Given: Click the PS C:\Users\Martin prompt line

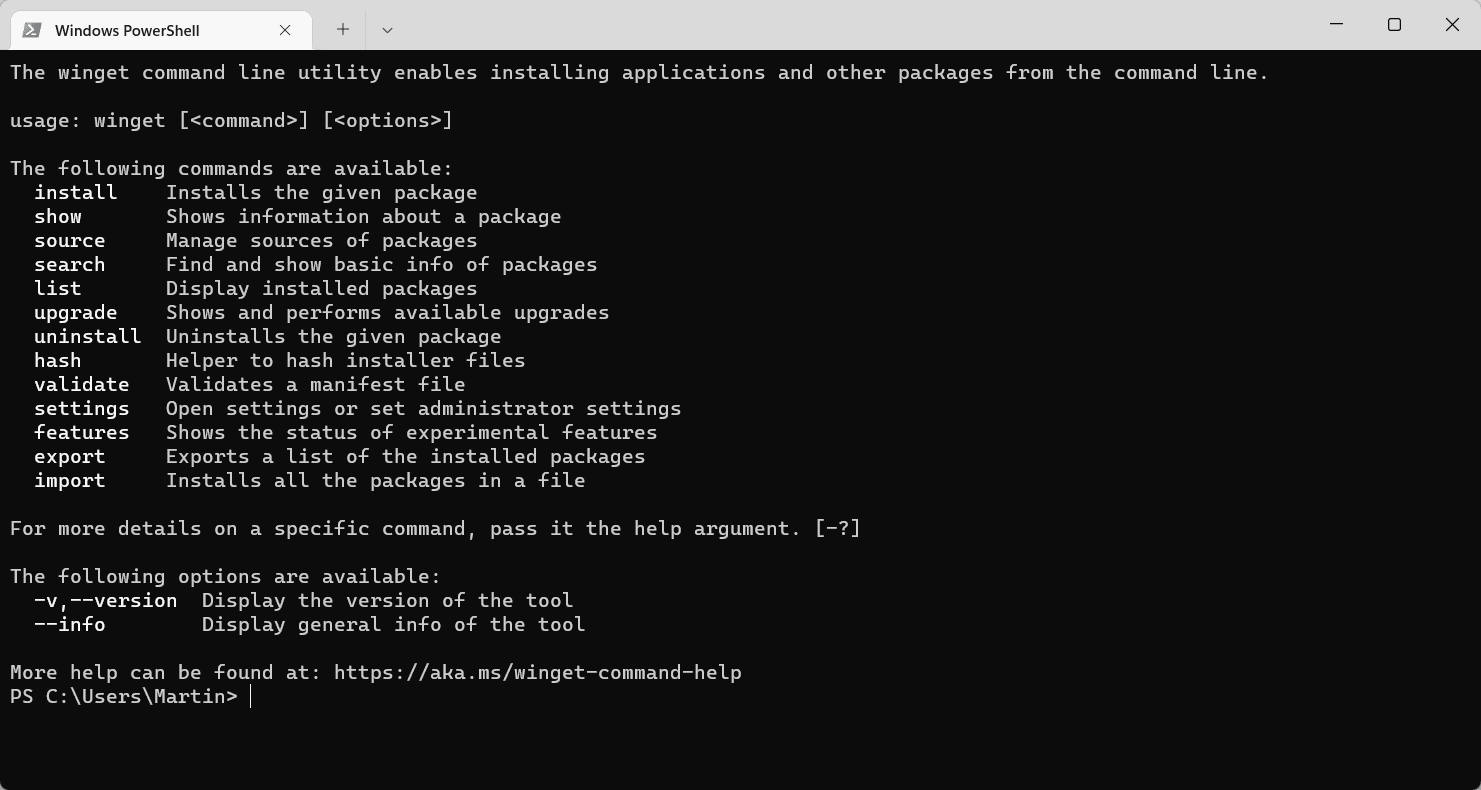Looking at the screenshot, I should pyautogui.click(x=124, y=696).
